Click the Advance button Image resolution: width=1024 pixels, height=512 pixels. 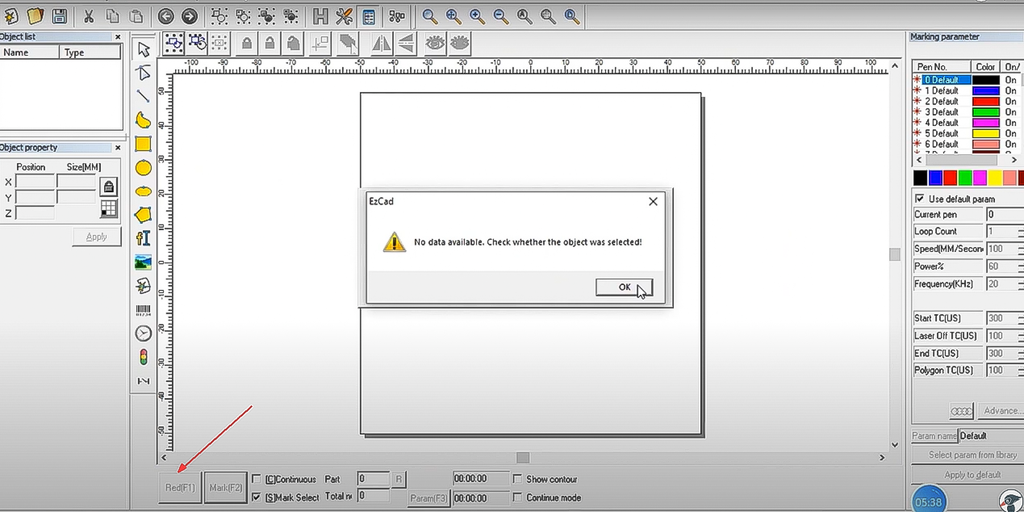(x=1001, y=411)
